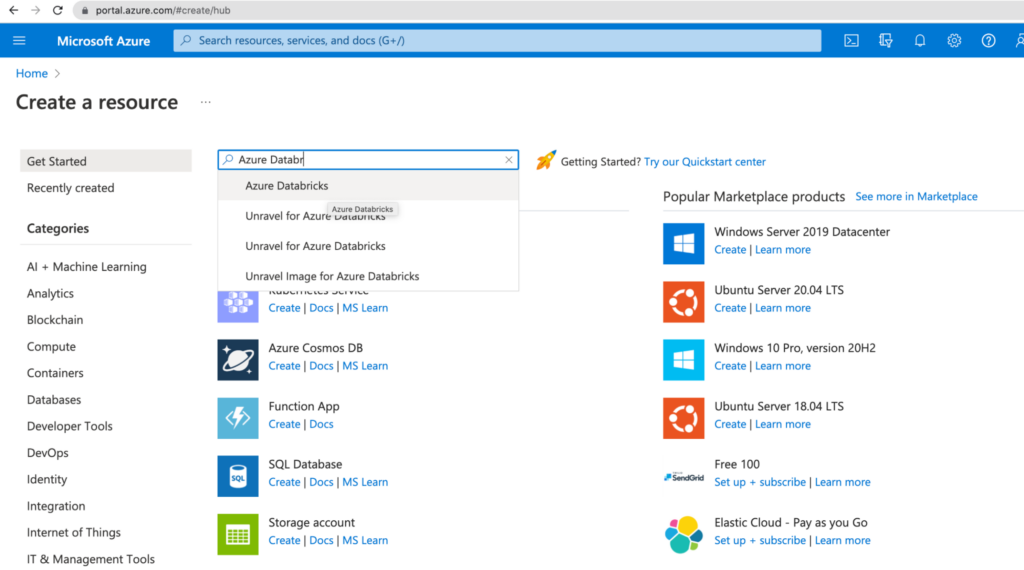Click the Azure Cosmos DB icon
The image size is (1024, 570).
pyautogui.click(x=238, y=360)
